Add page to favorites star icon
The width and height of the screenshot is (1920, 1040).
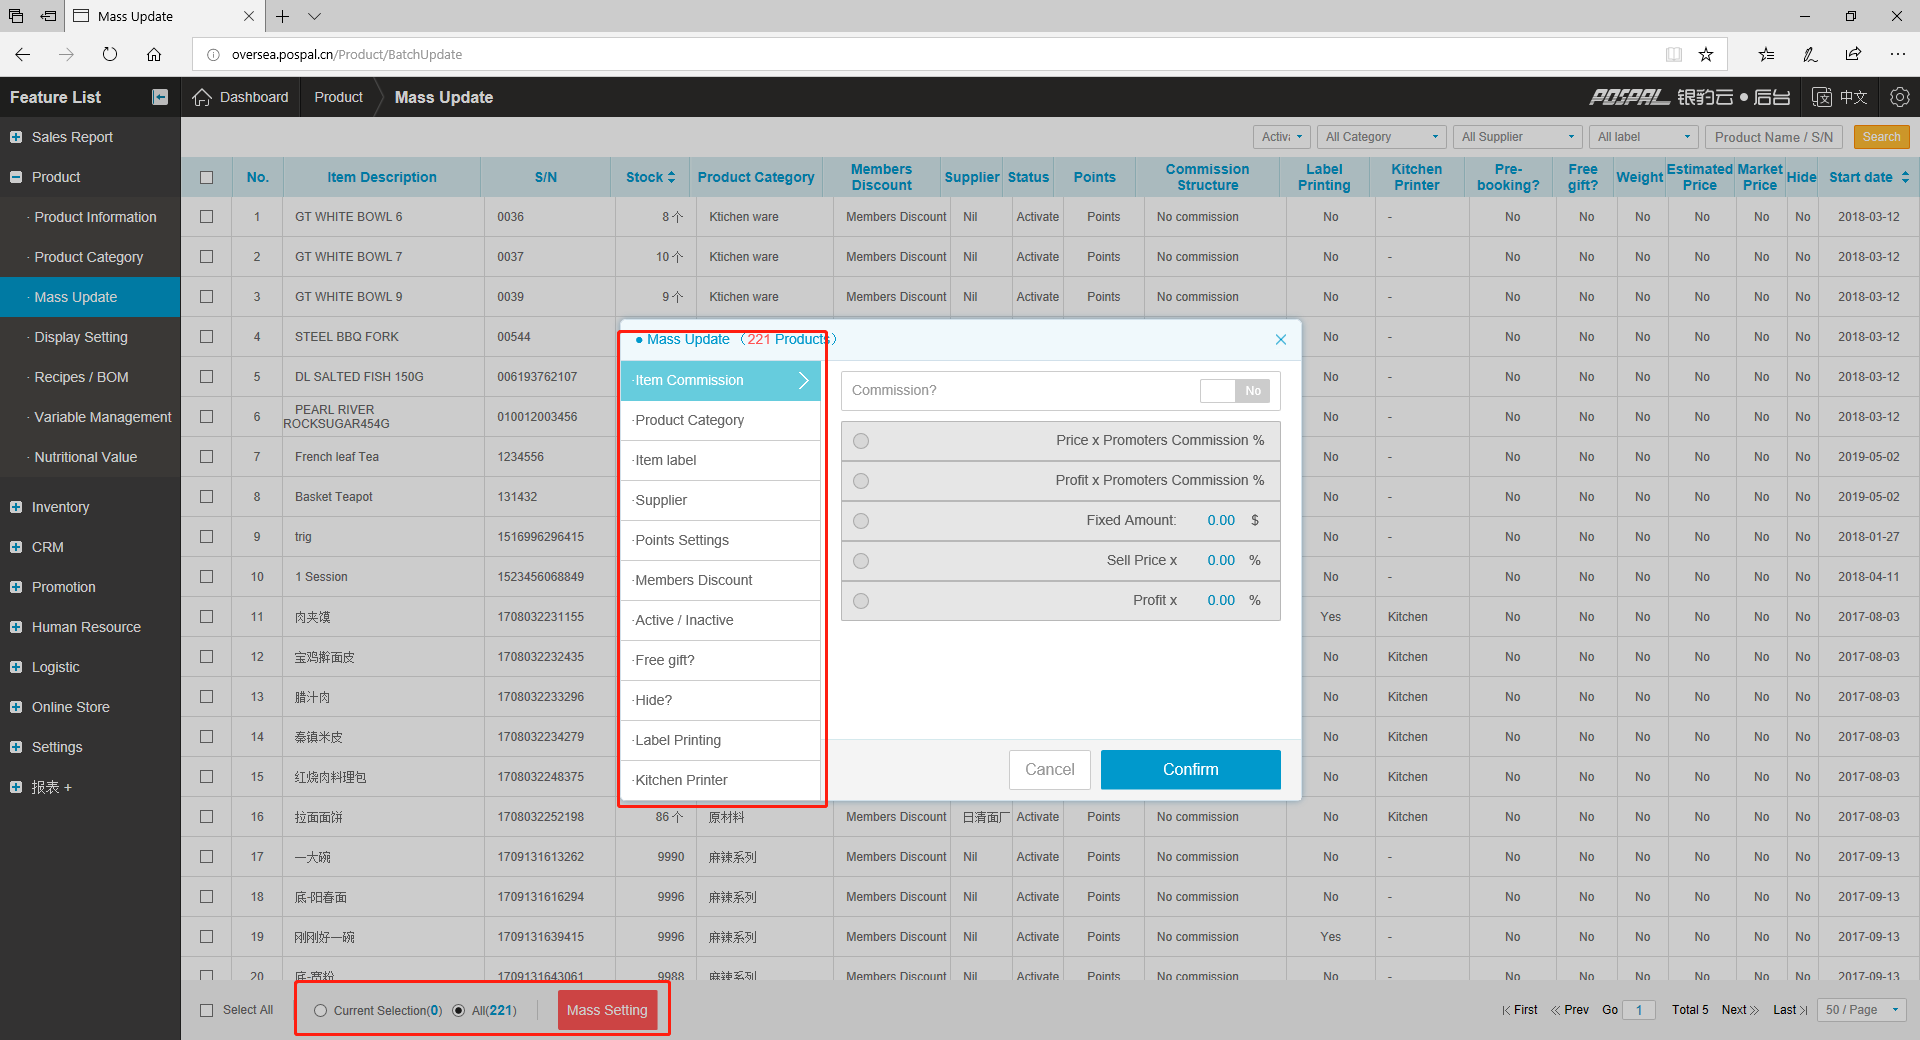[x=1706, y=54]
